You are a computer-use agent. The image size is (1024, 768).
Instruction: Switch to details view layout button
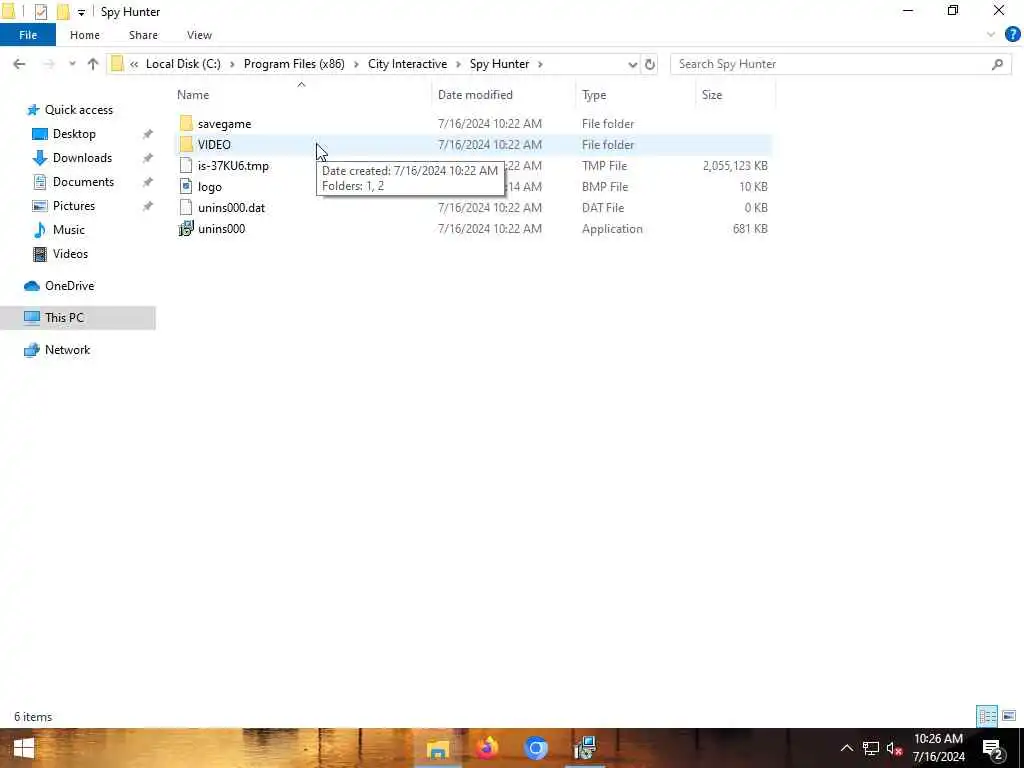(986, 716)
